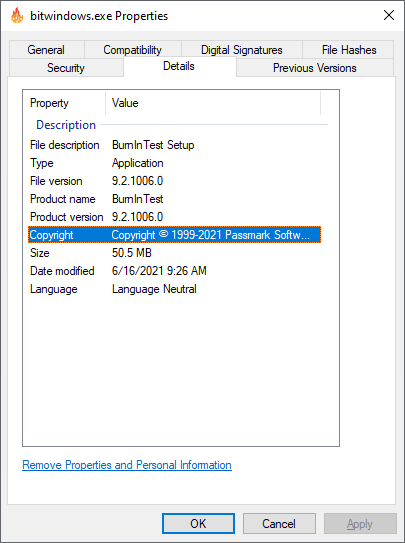Open the Previous Versions tab
Image resolution: width=405 pixels, height=543 pixels.
coord(314,68)
